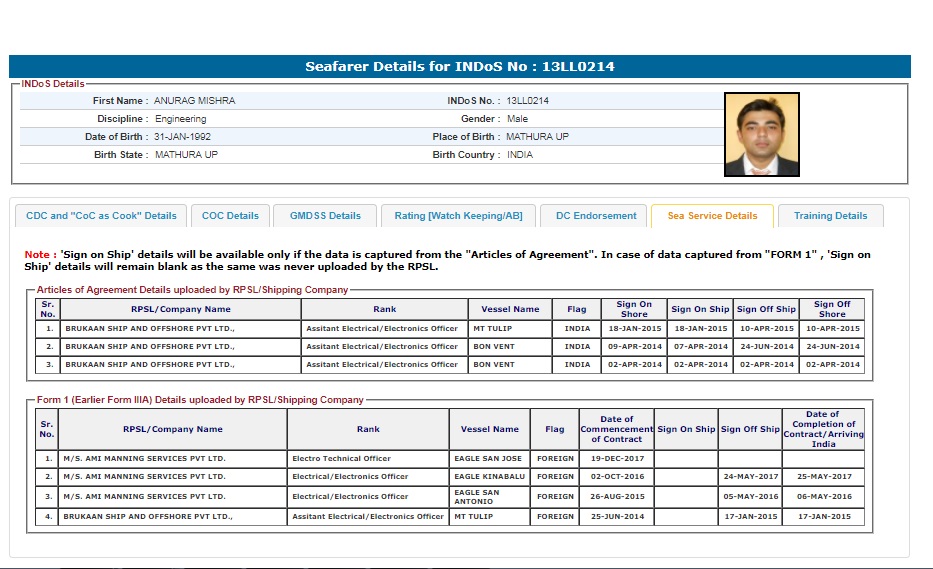
Task: Click the Date of Birth value 31-JAN-1992
Action: (182, 137)
